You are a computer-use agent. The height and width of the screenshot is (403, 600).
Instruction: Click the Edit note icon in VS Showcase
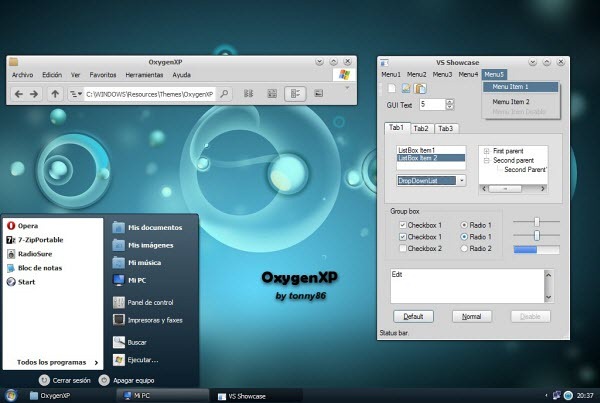click(x=406, y=88)
